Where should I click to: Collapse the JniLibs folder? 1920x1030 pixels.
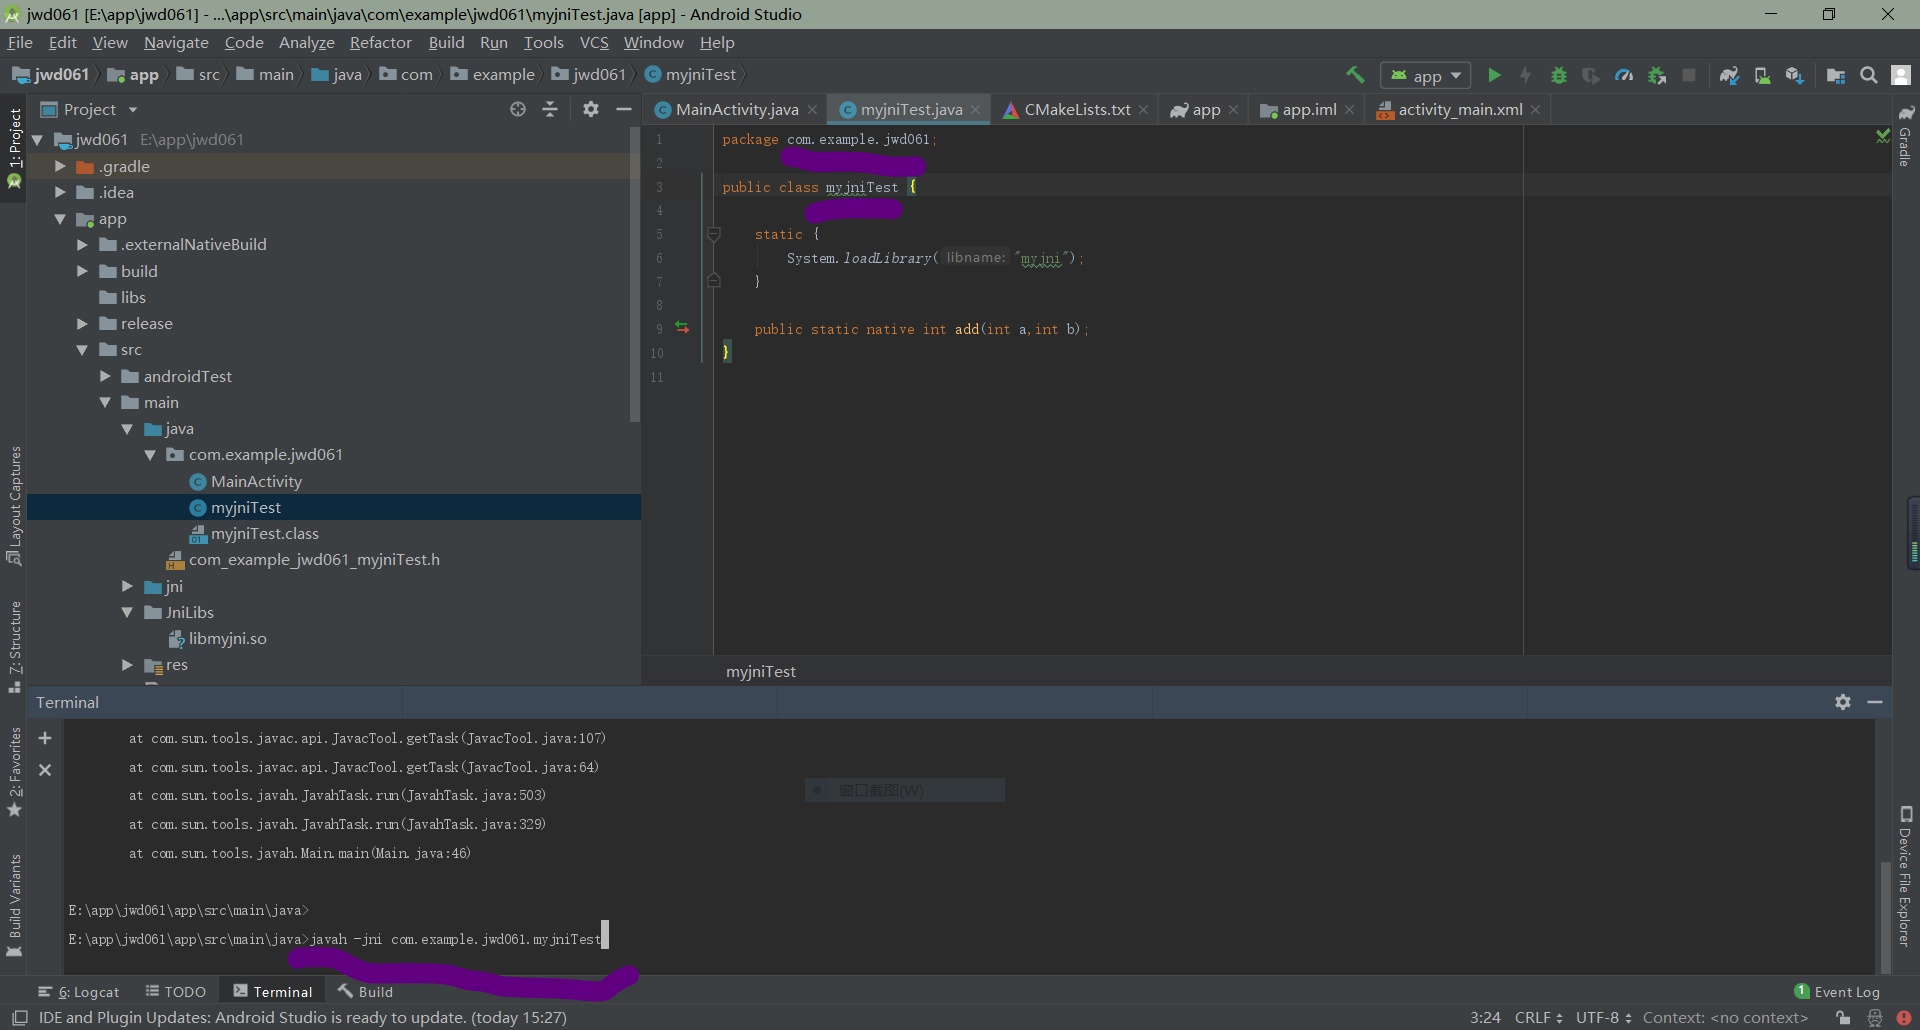coord(127,612)
